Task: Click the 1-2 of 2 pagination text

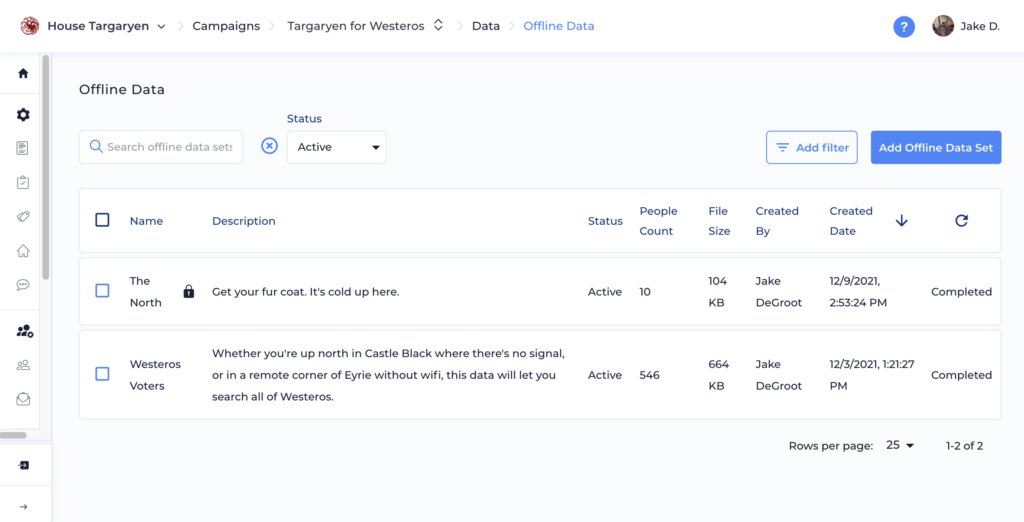Action: (965, 446)
